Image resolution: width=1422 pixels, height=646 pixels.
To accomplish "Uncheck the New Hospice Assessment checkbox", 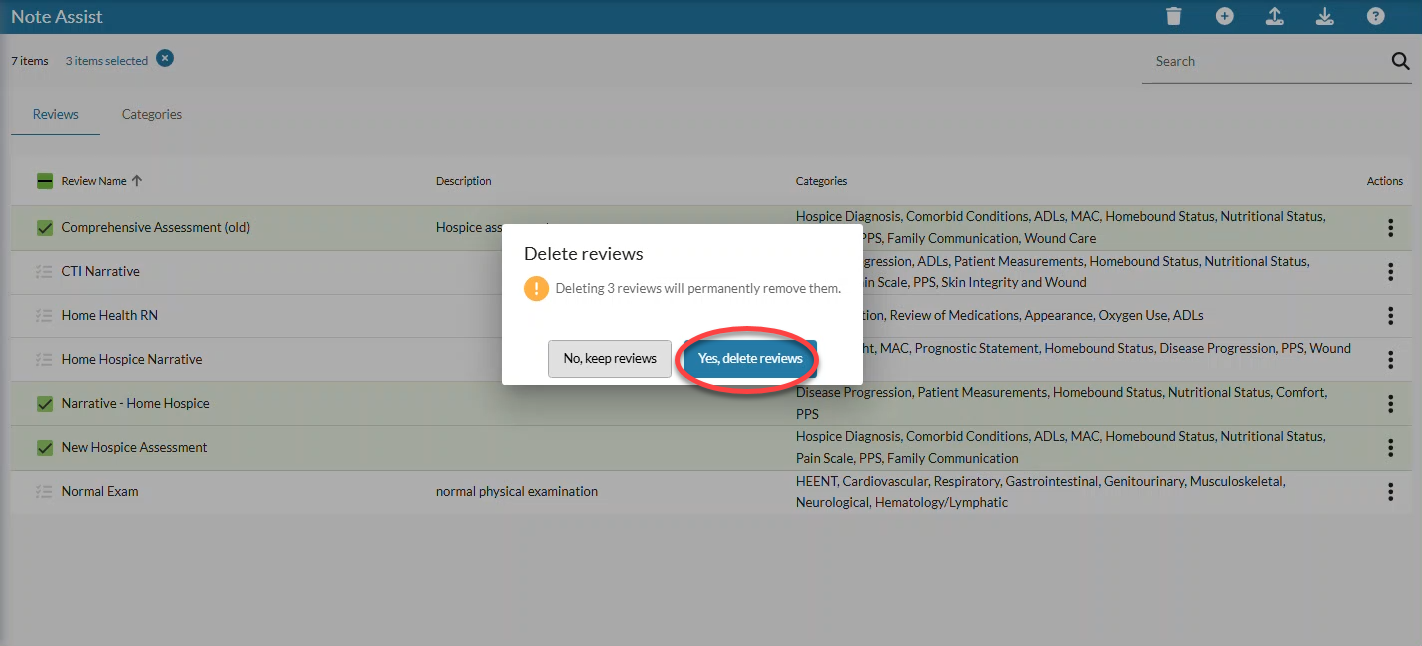I will click(45, 447).
